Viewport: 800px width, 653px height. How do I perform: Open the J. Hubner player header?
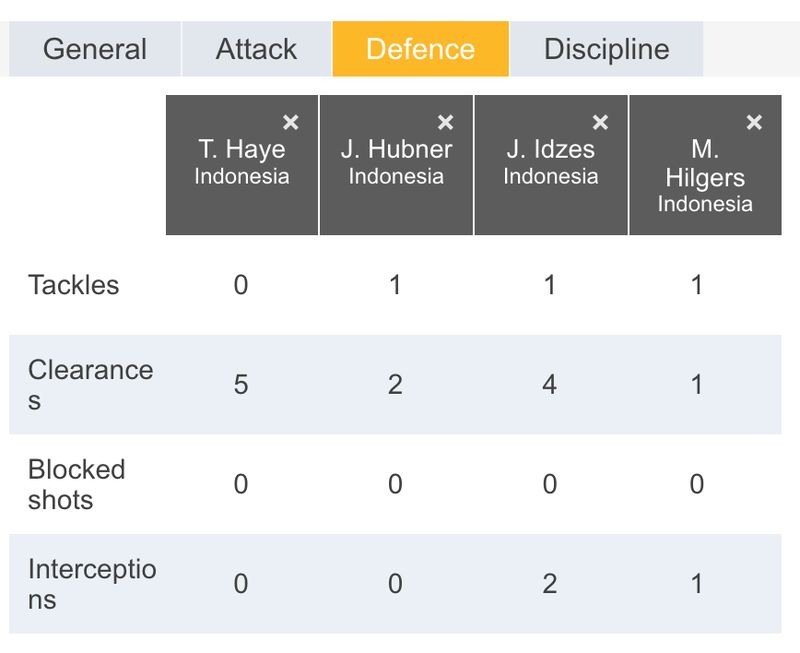[x=396, y=165]
